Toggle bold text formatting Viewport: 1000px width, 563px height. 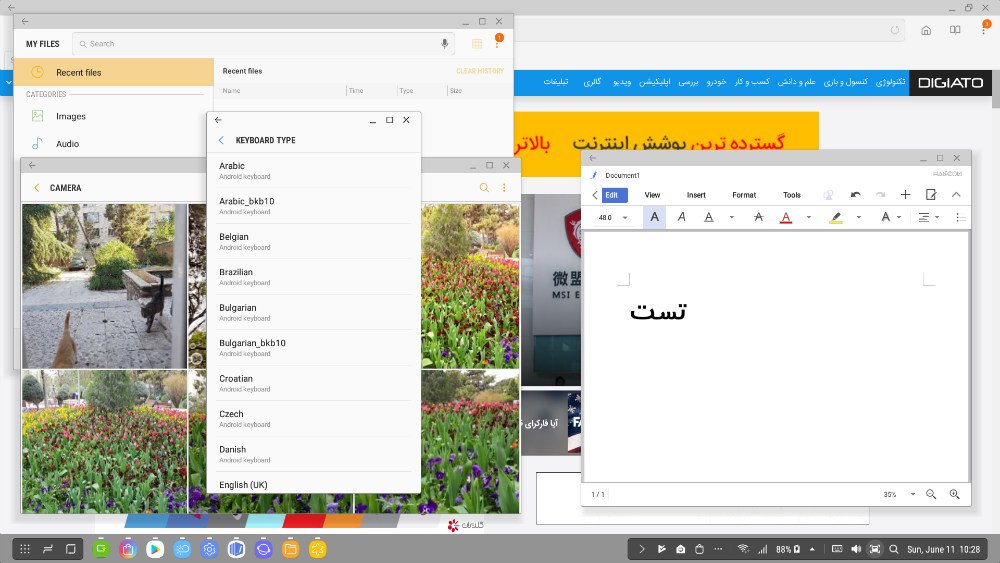tap(654, 217)
